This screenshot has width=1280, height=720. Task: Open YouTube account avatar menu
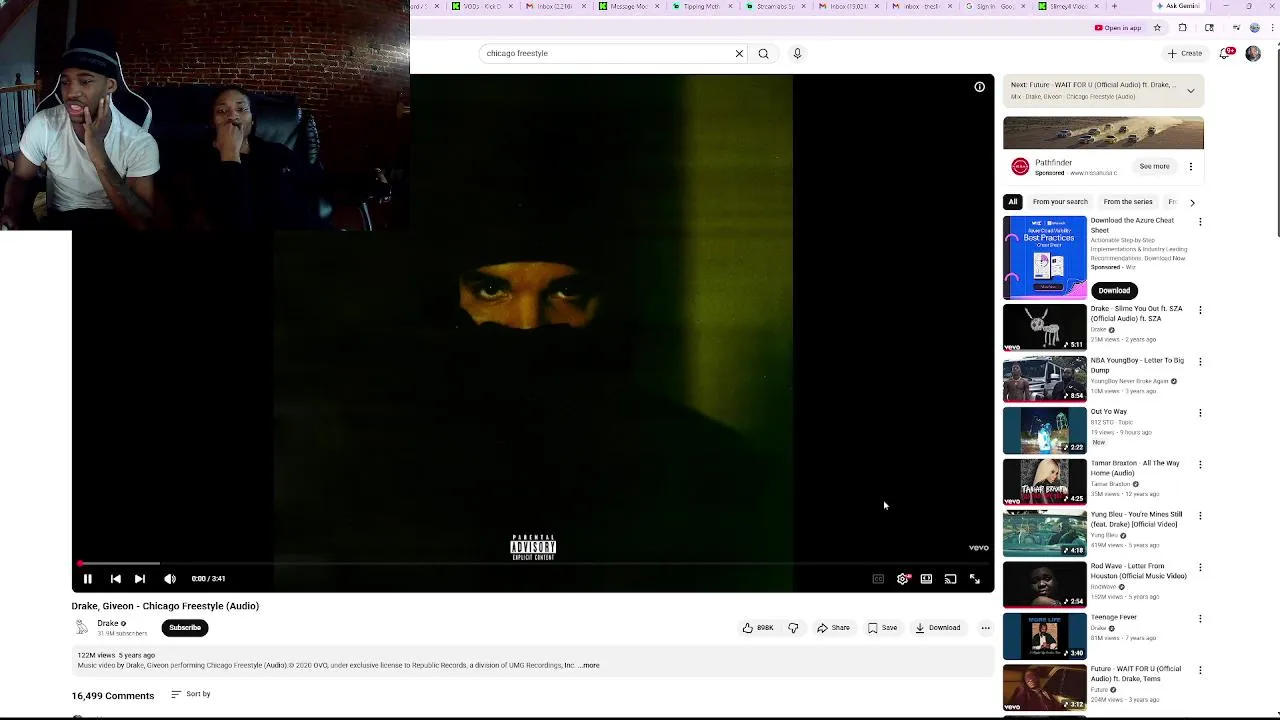[x=1253, y=54]
